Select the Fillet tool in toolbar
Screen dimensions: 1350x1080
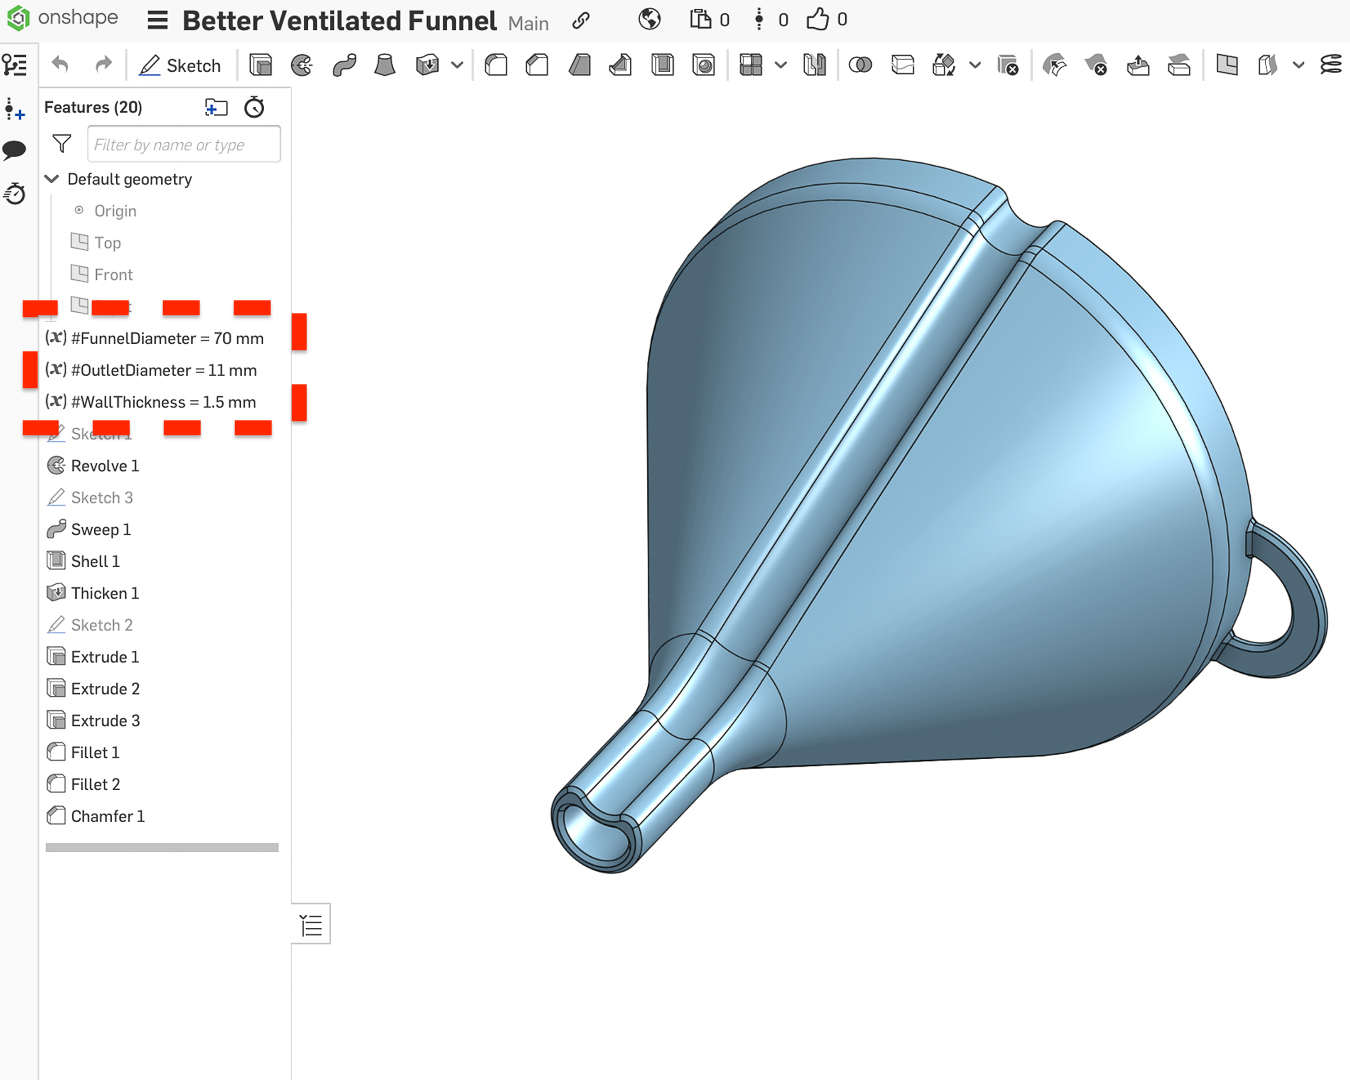496,65
